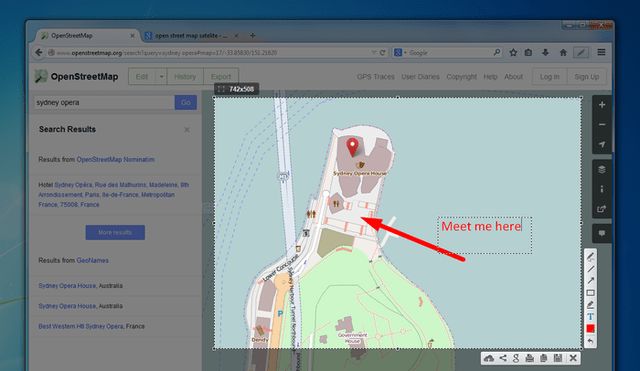Viewport: 640px width, 371px height.
Task: Open the red color picker swatch
Action: click(590, 329)
